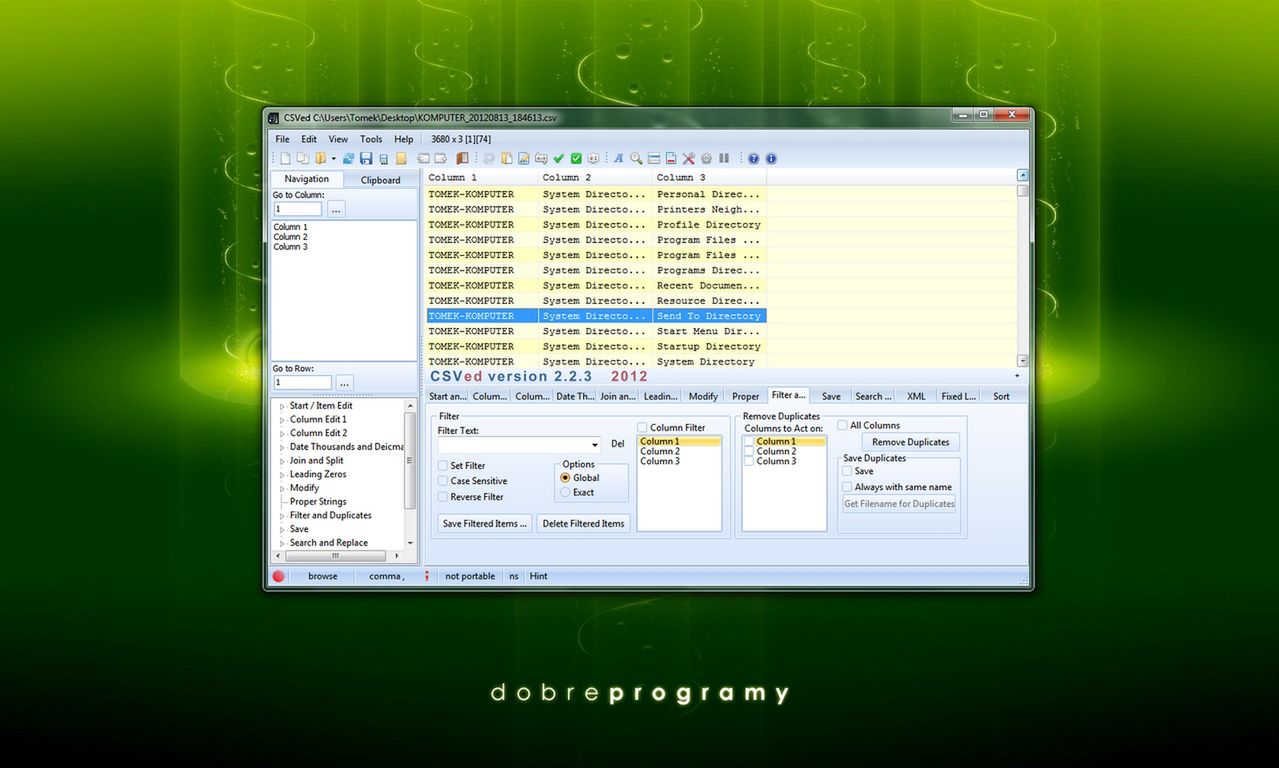This screenshot has width=1279, height=768.
Task: Click the Go to Column input field
Action: 298,209
